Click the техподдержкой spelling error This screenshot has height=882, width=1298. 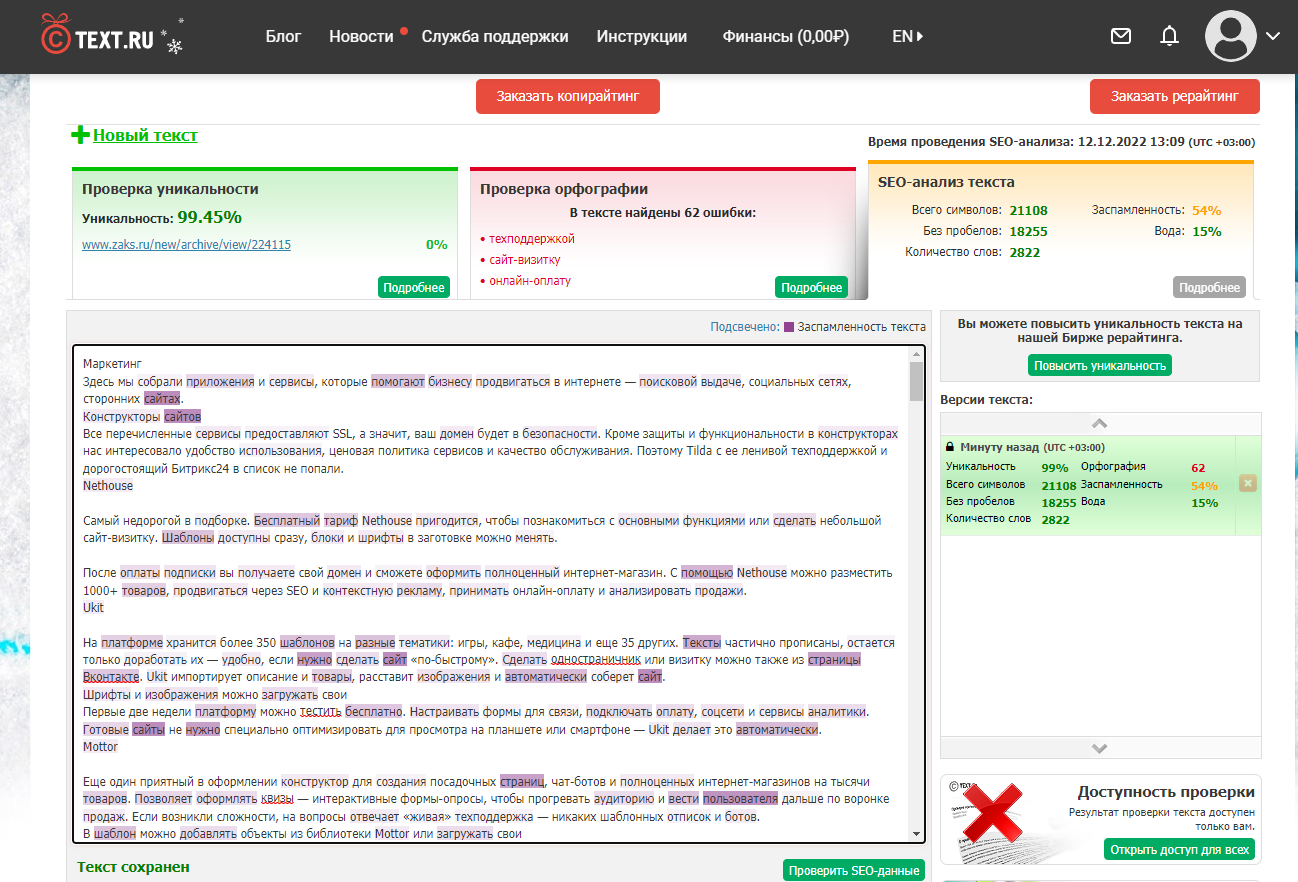[531, 239]
